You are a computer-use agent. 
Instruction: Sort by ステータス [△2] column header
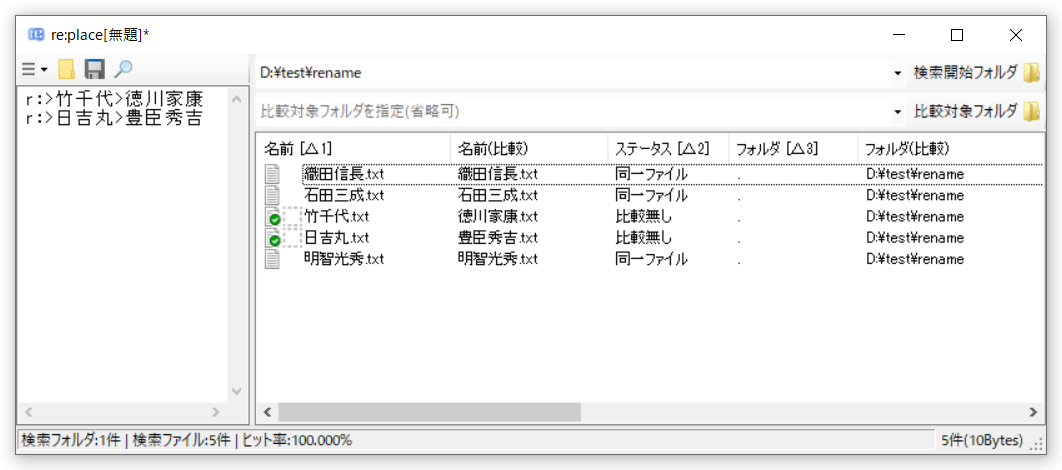tap(668, 148)
